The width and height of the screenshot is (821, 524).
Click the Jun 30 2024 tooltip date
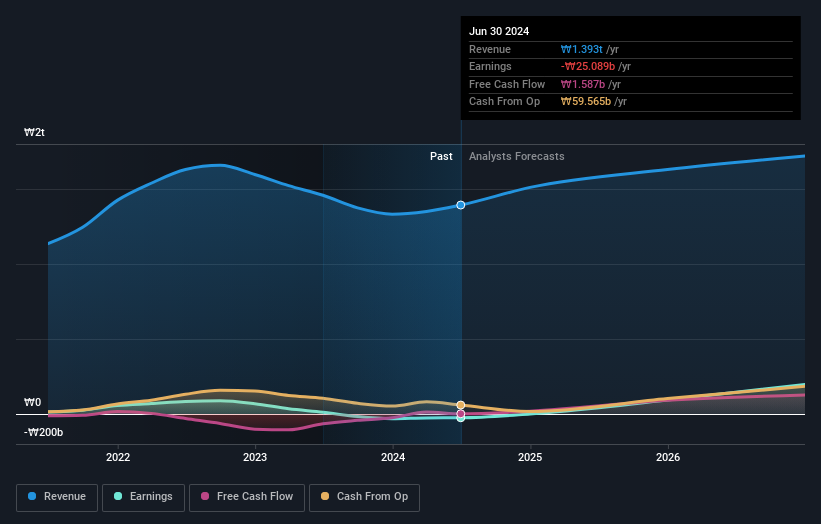(x=499, y=31)
